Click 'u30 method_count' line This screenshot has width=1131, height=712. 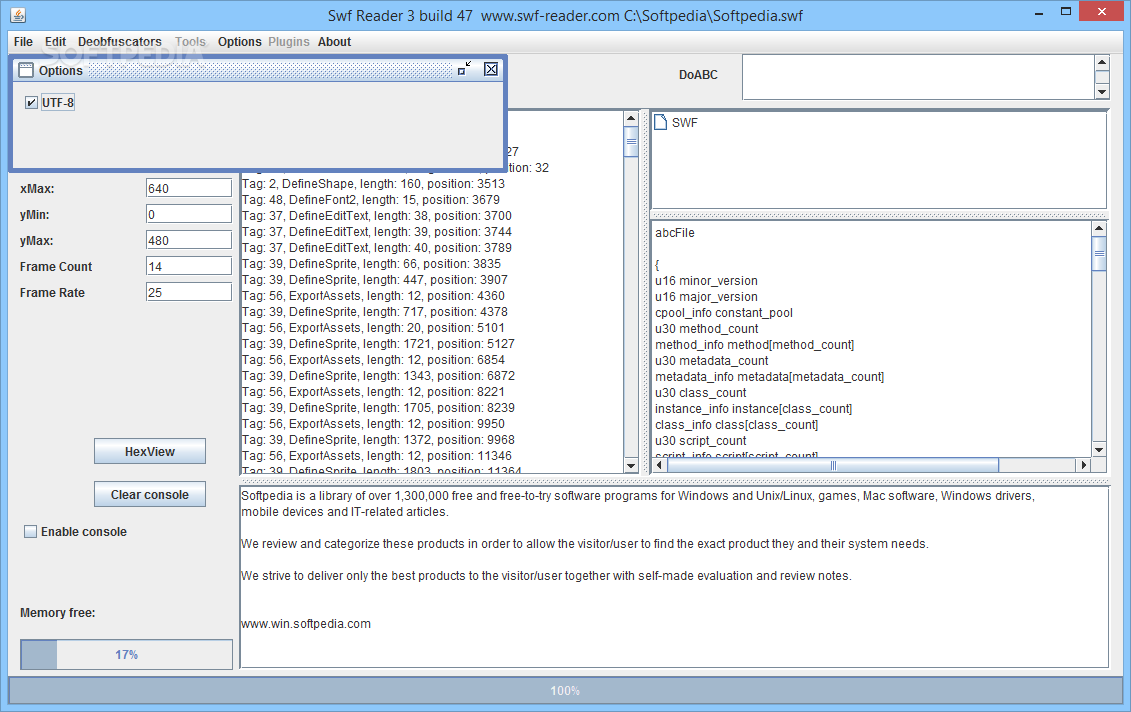click(x=707, y=329)
